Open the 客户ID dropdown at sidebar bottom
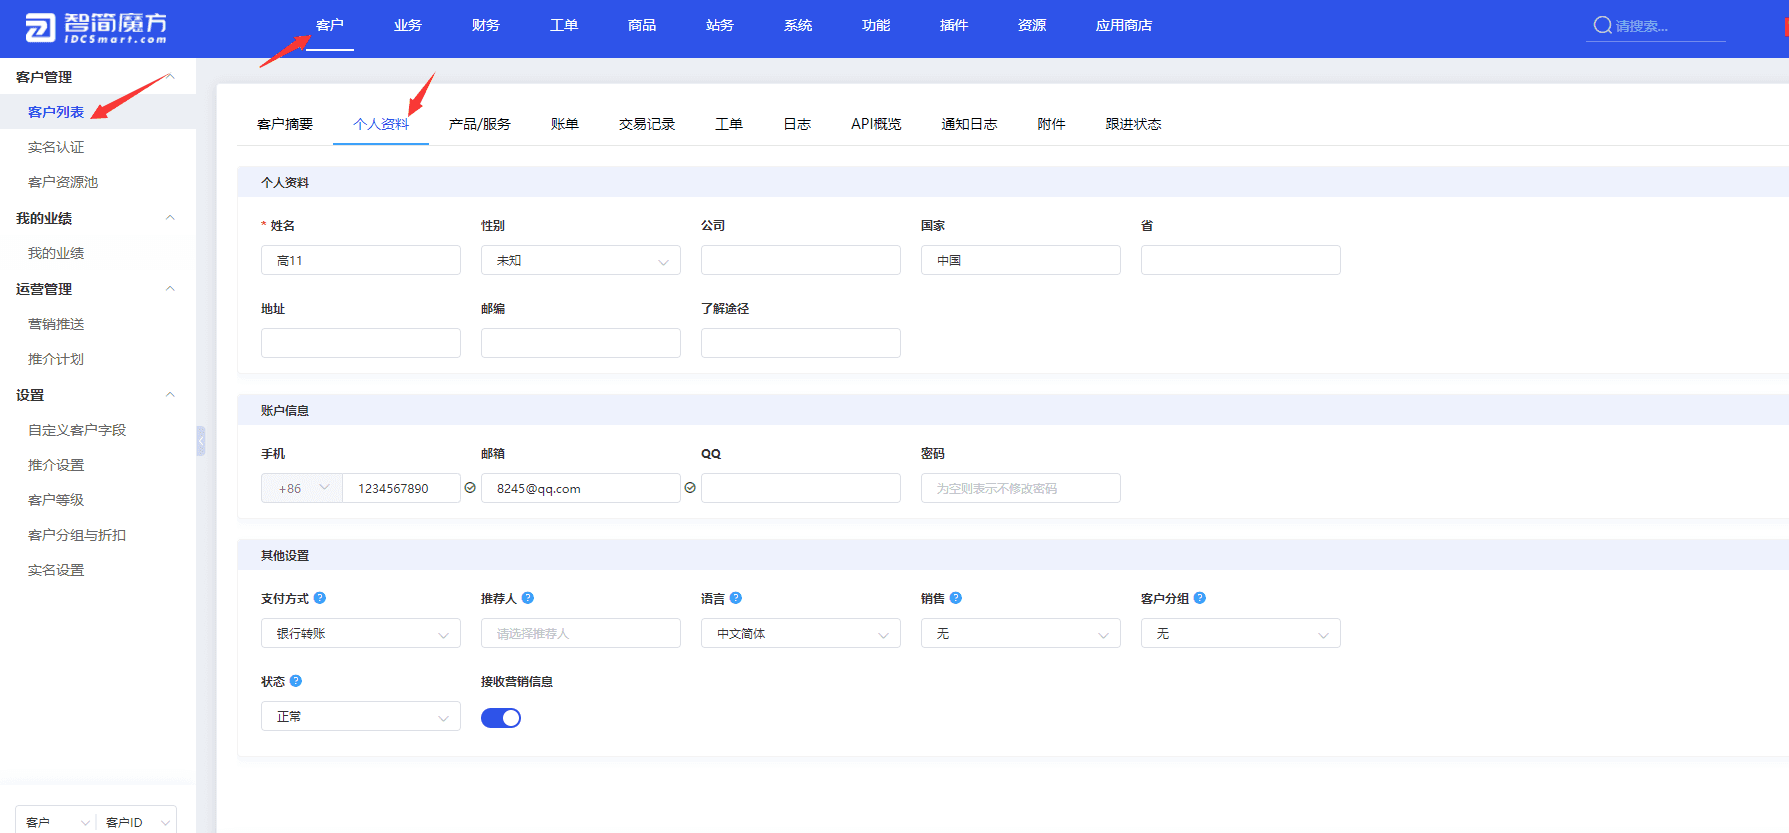 click(136, 821)
